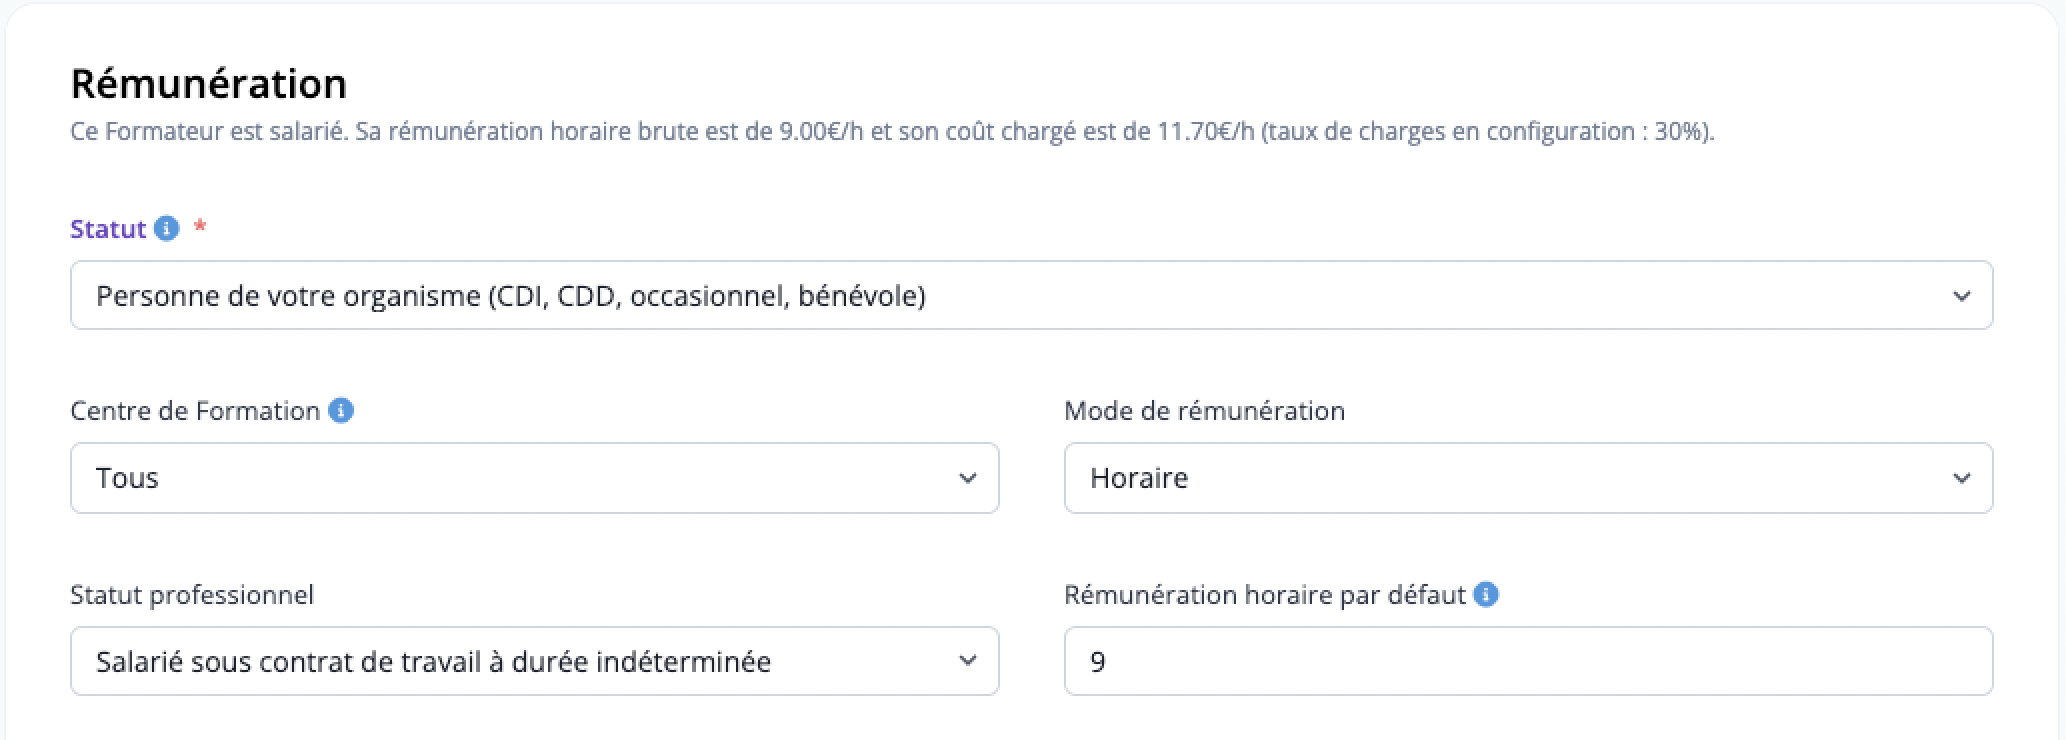Click the Statut professionnel label
The image size is (2066, 740).
coord(192,595)
